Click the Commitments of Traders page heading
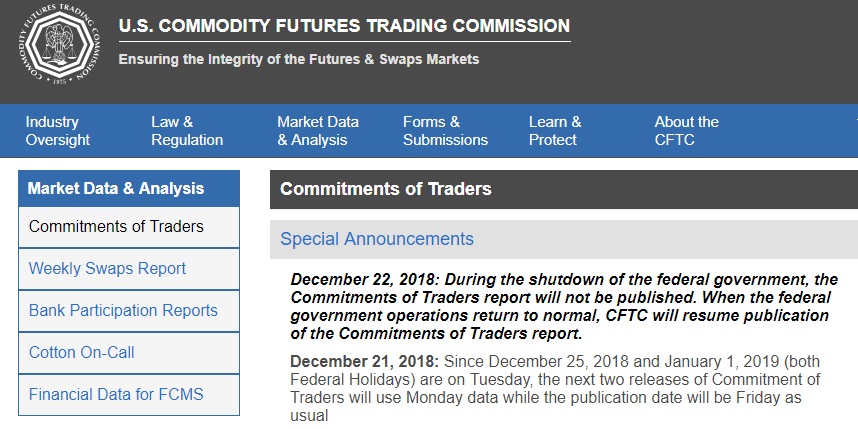This screenshot has width=858, height=429. coord(386,188)
